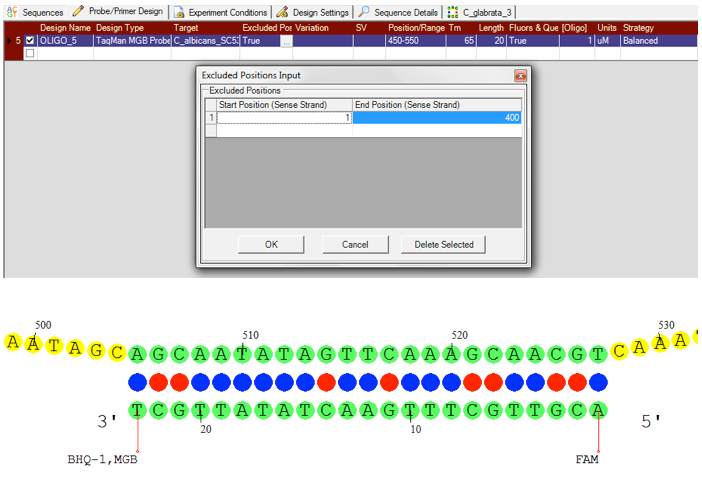The height and width of the screenshot is (501, 702).
Task: Click the FAM label on the probe
Action: point(587,461)
